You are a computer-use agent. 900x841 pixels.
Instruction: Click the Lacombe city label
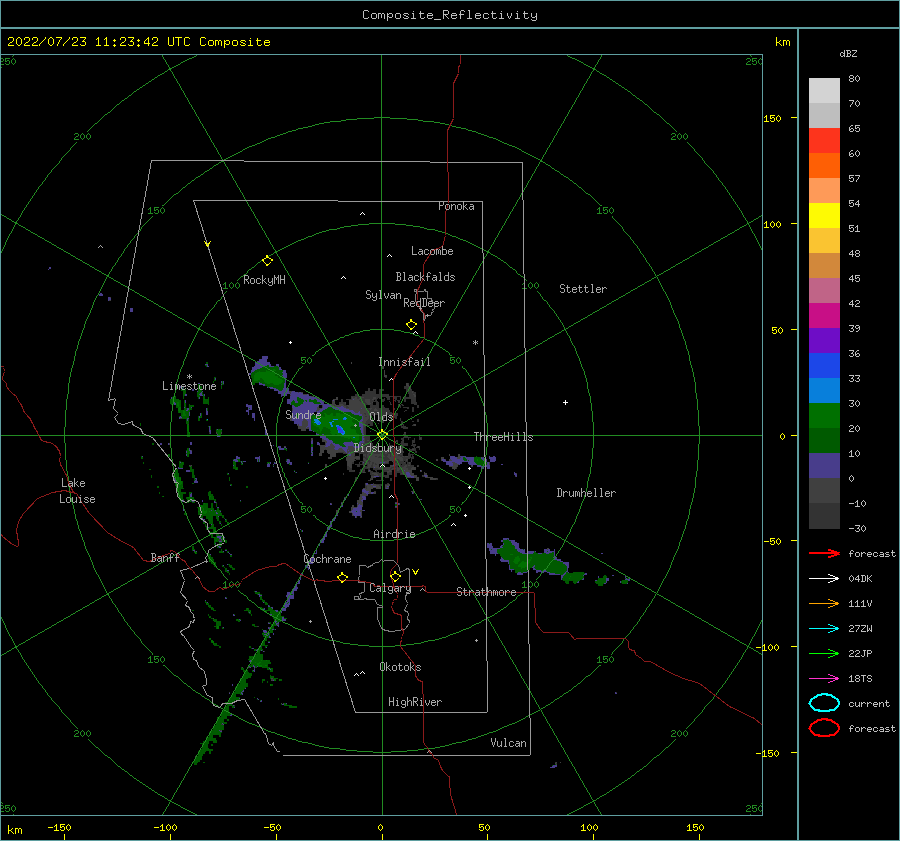click(x=432, y=251)
